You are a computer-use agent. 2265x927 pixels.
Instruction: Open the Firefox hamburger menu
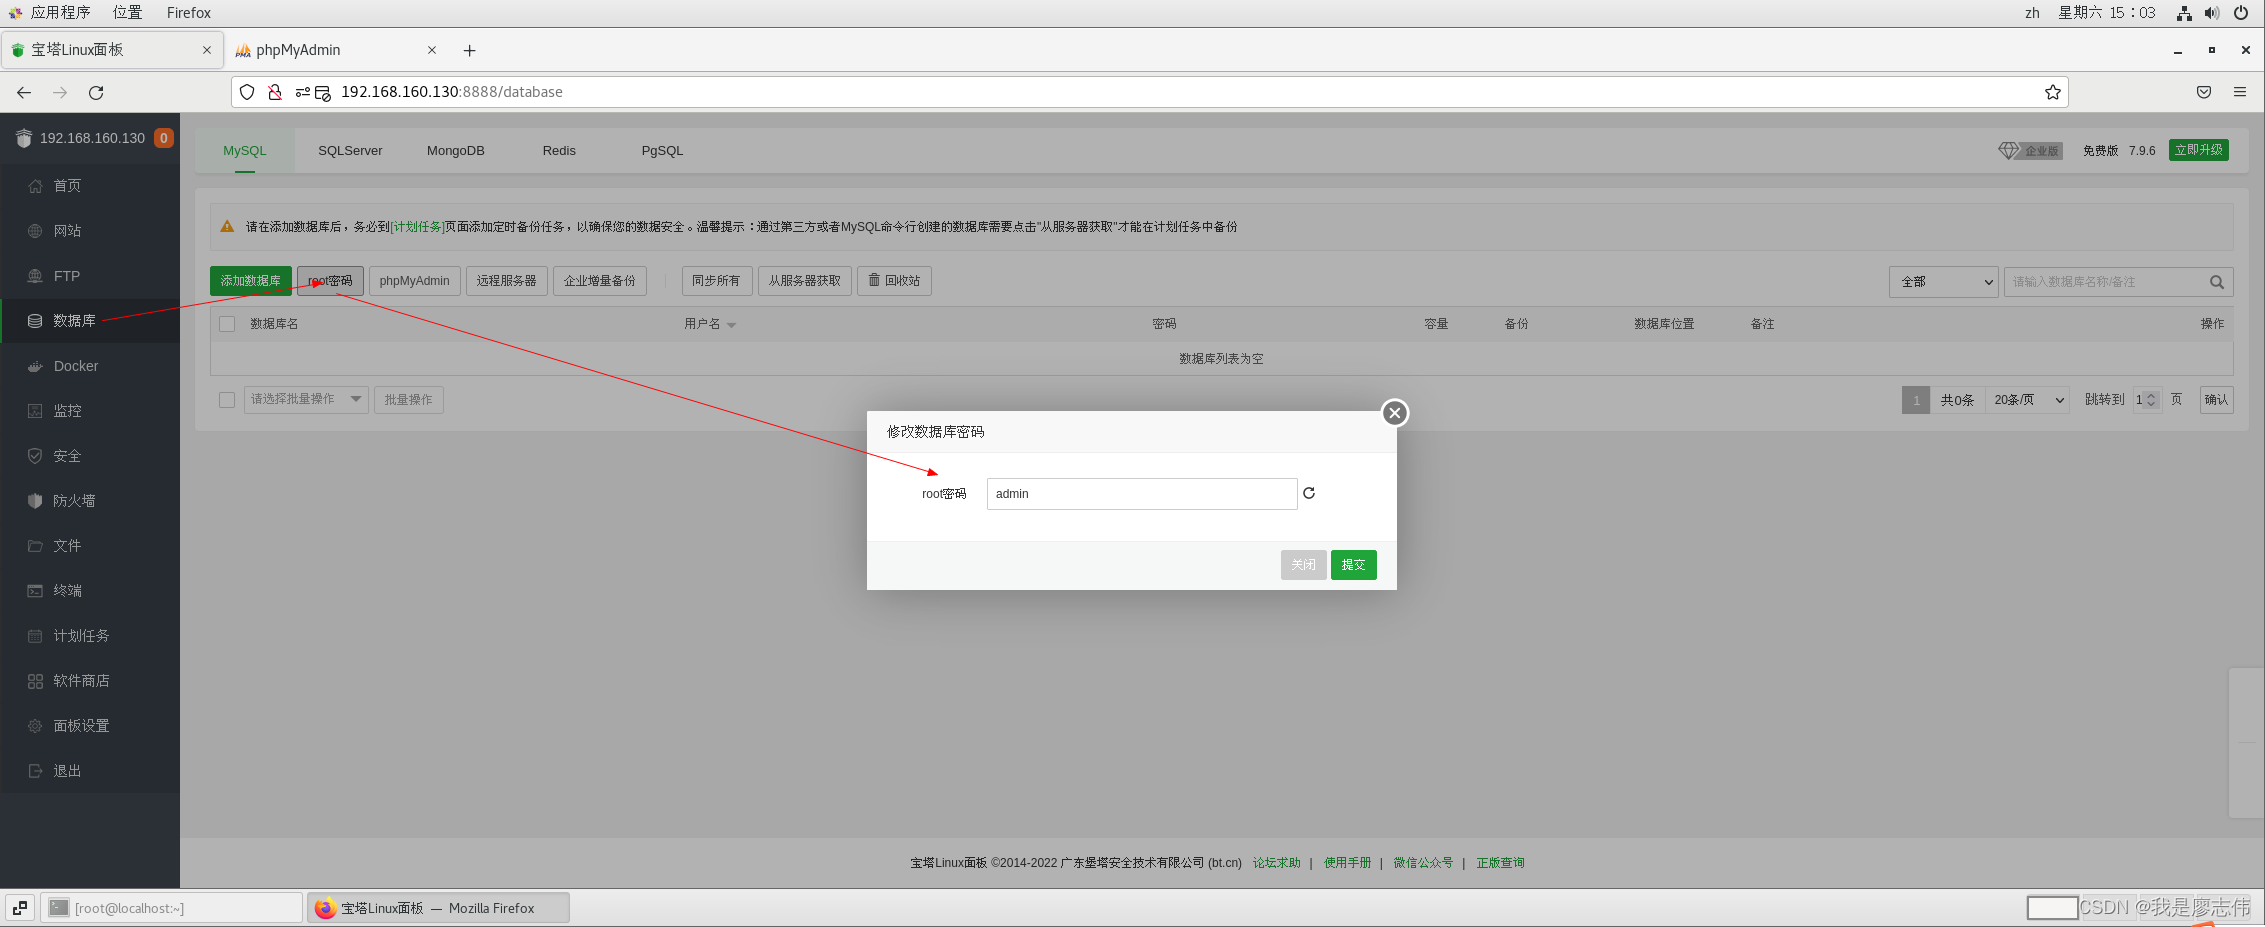tap(2240, 92)
